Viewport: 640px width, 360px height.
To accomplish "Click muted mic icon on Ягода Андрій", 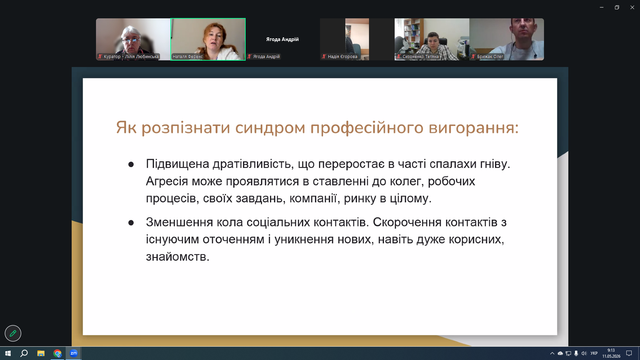I will coord(249,56).
